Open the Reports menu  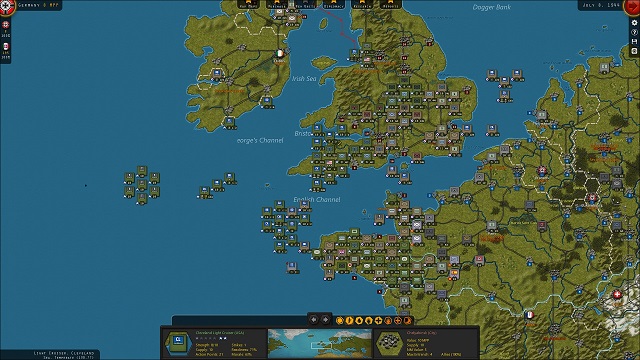[391, 4]
